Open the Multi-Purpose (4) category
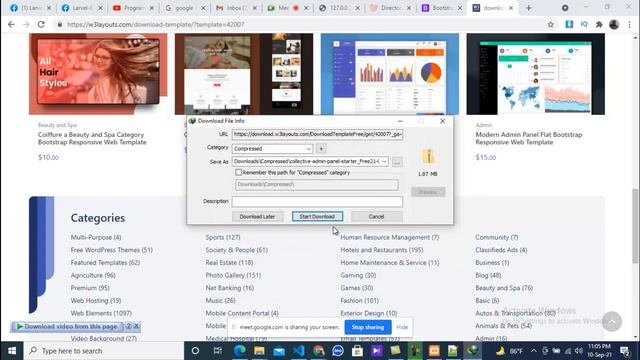The height and width of the screenshot is (360, 640). click(96, 237)
